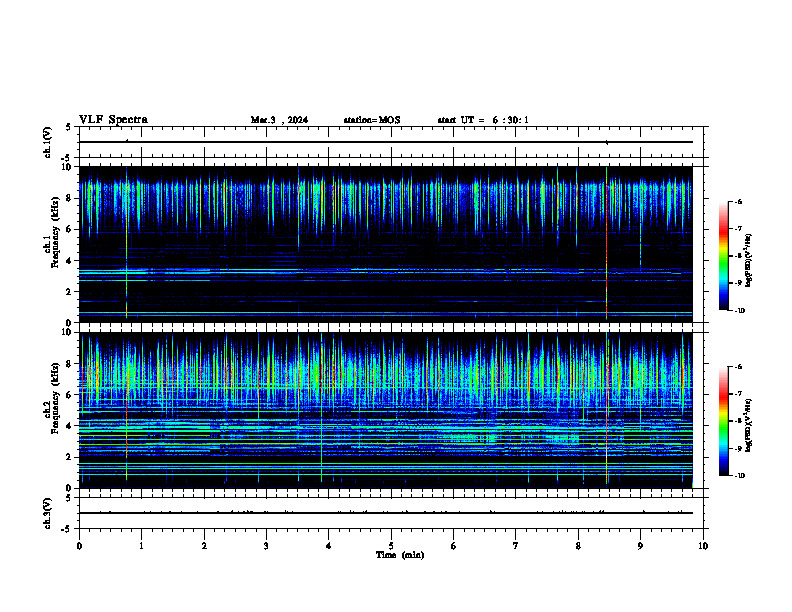Click the "Time (min)" x-axis label
Viewport: 792px width, 612px height.
click(400, 555)
